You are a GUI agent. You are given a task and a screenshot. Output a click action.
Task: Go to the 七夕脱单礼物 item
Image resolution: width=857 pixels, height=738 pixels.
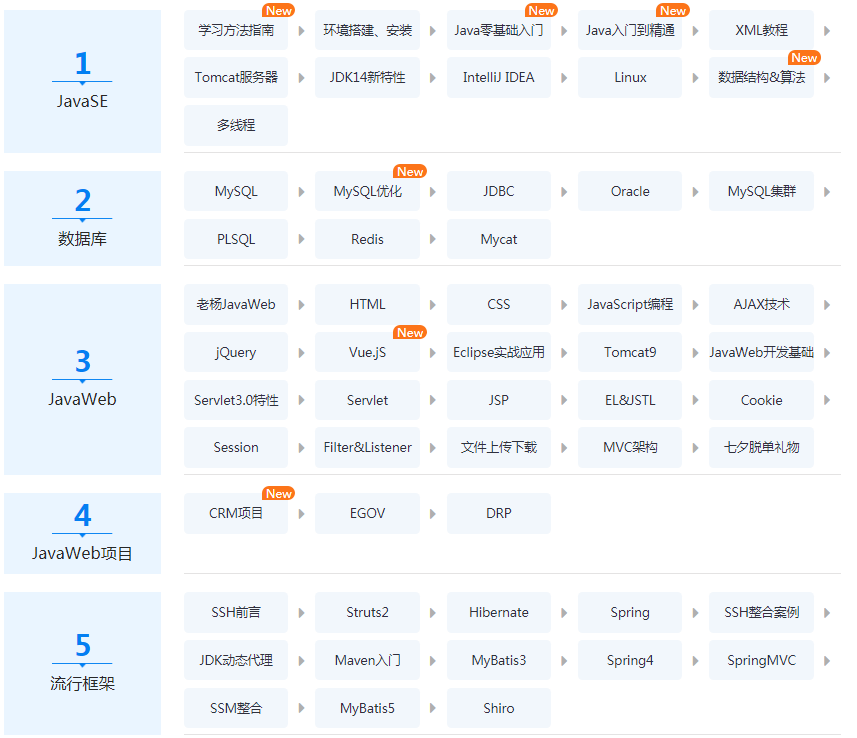point(761,448)
